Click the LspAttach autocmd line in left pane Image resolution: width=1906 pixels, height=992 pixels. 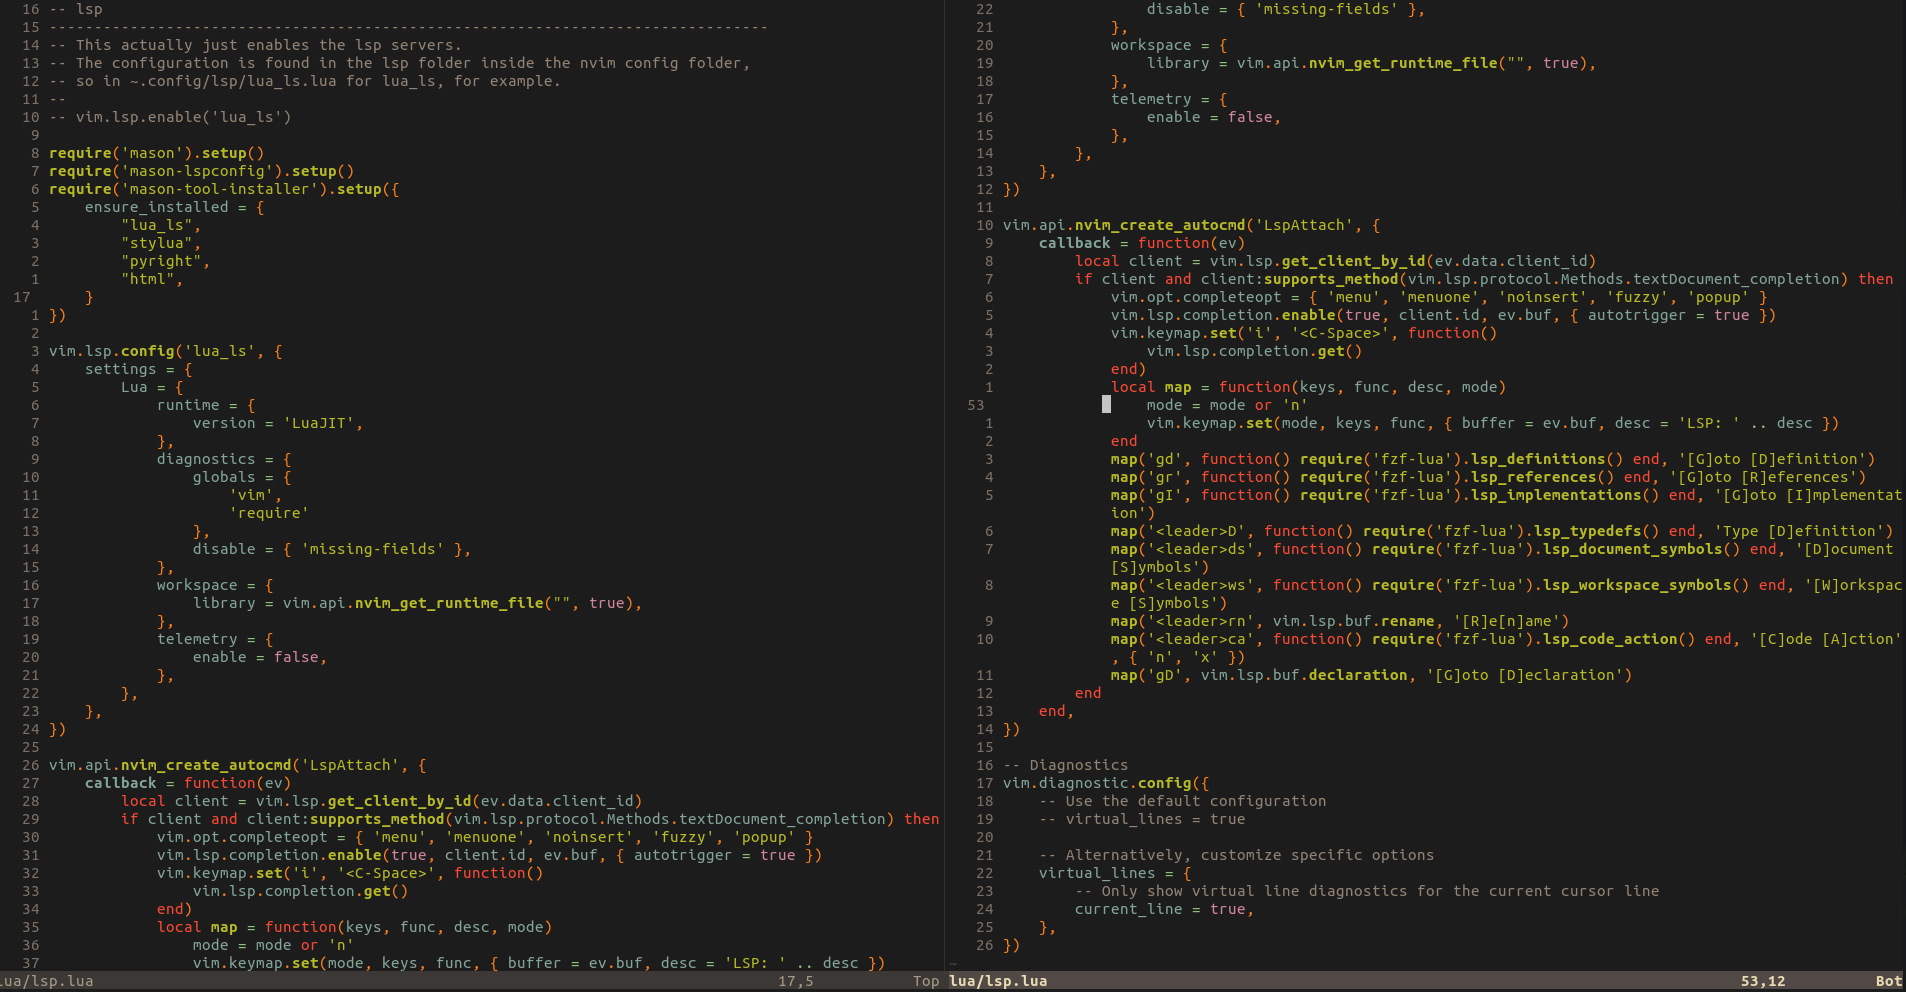[238, 765]
